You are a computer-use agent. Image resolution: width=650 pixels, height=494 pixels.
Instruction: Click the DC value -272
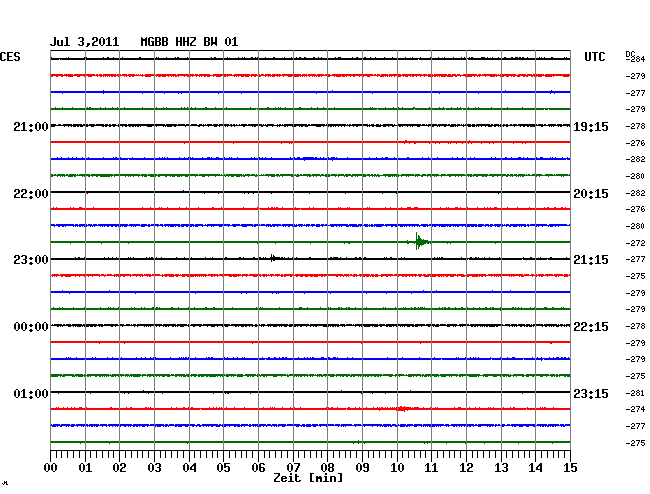(635, 243)
